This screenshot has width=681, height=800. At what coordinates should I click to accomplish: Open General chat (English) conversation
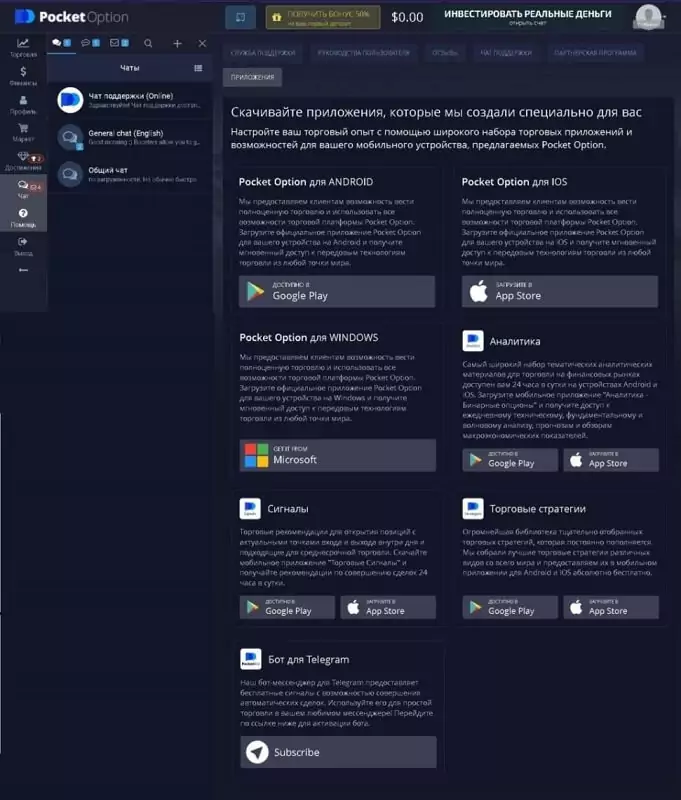pyautogui.click(x=128, y=138)
